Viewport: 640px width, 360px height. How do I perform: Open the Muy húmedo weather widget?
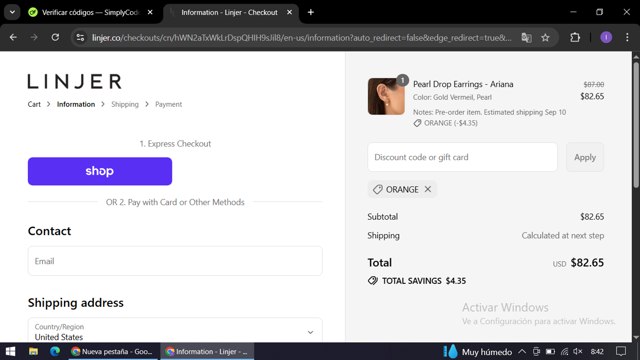[x=478, y=351]
